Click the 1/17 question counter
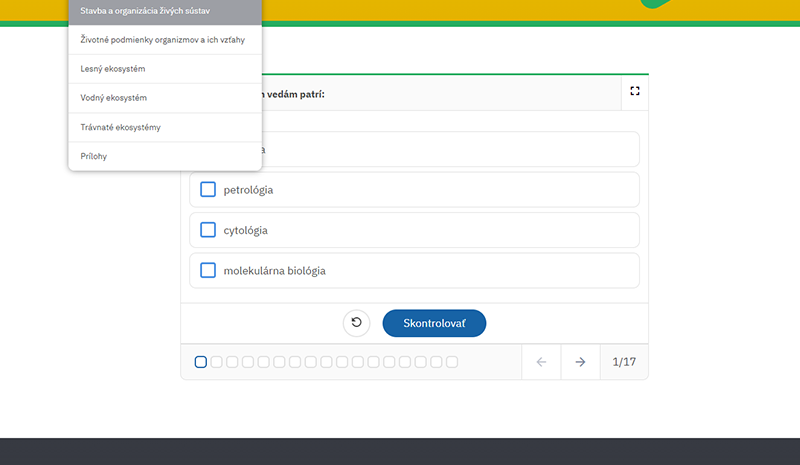The width and height of the screenshot is (800, 465). click(x=624, y=362)
